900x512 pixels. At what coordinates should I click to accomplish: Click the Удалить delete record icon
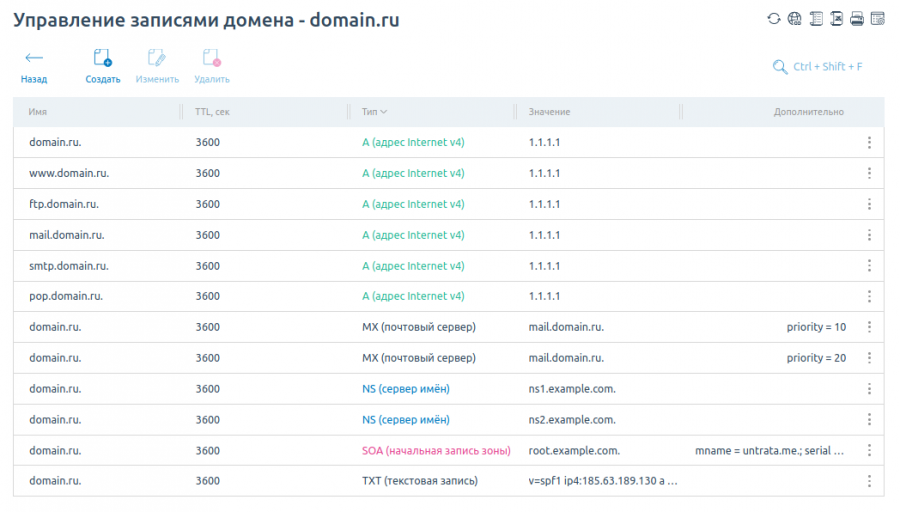[212, 66]
